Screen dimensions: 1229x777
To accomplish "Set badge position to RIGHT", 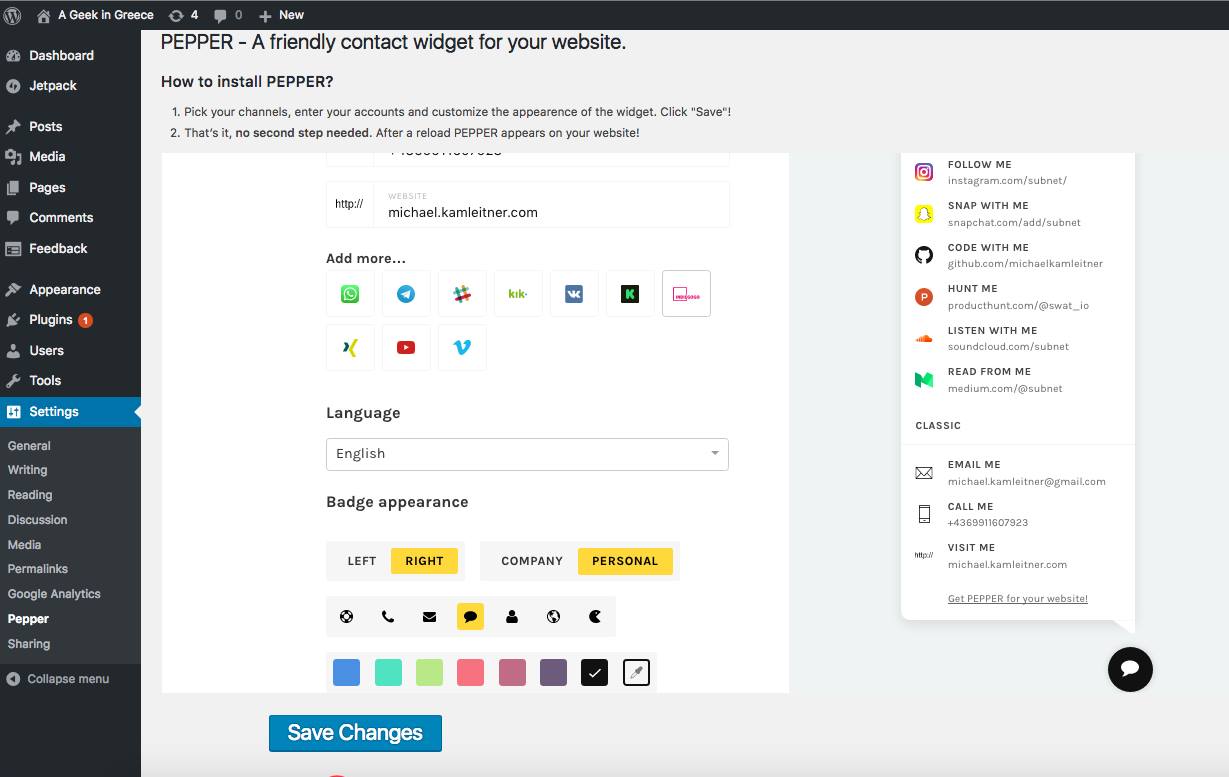I will 424,561.
